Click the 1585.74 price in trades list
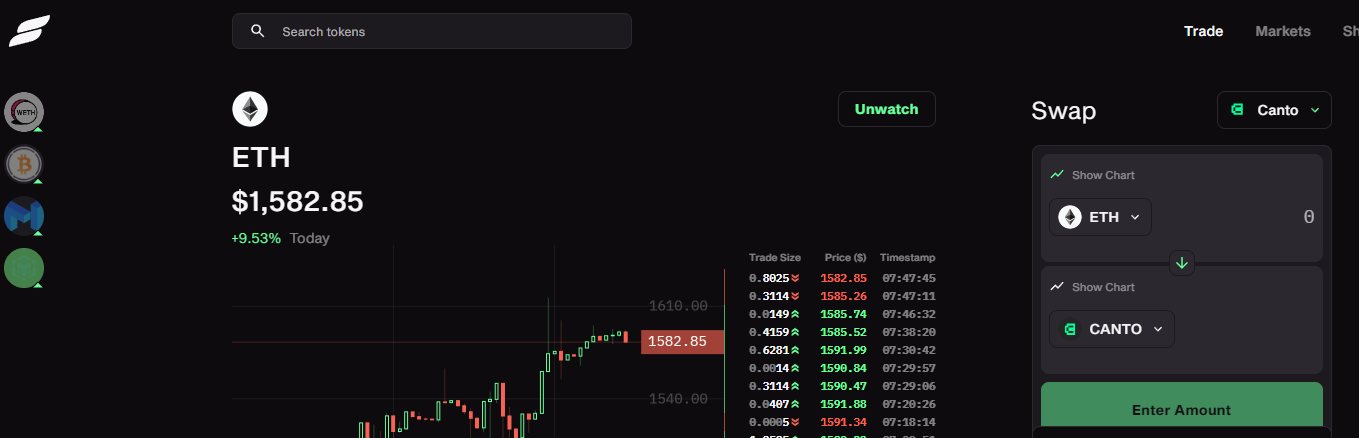Image resolution: width=1359 pixels, height=438 pixels. point(842,314)
